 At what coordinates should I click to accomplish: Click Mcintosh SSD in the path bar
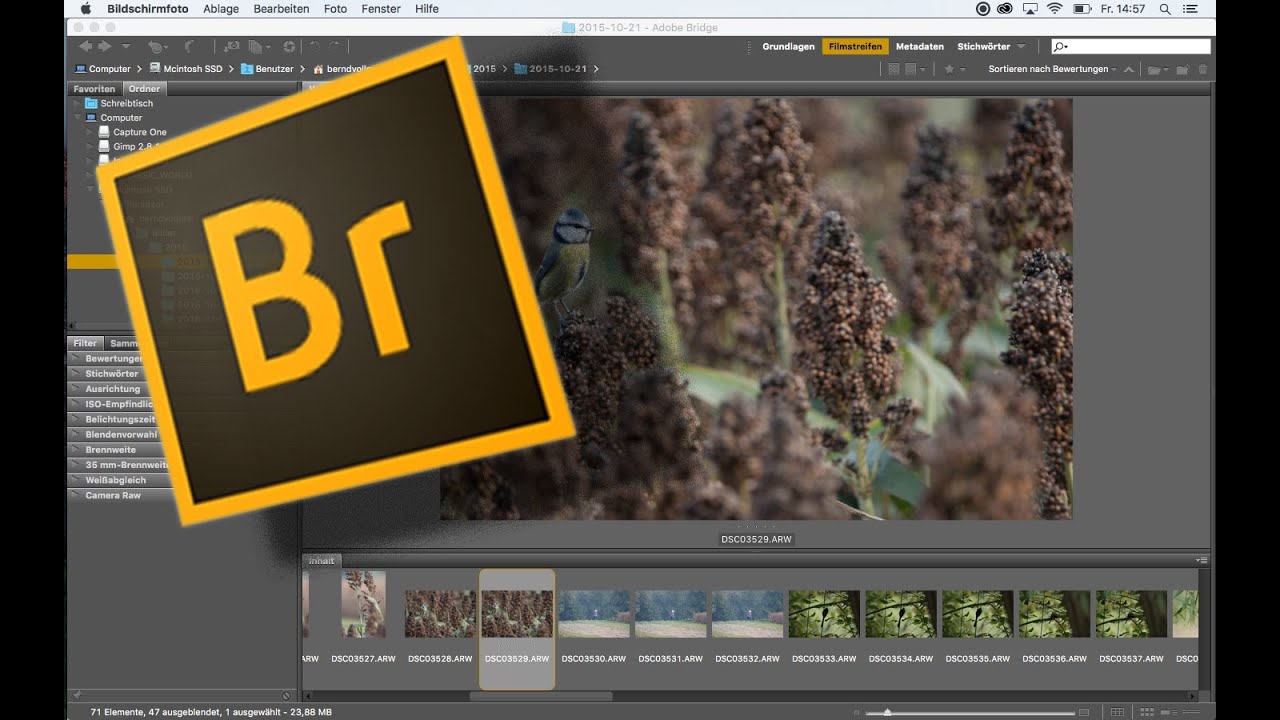pos(186,69)
